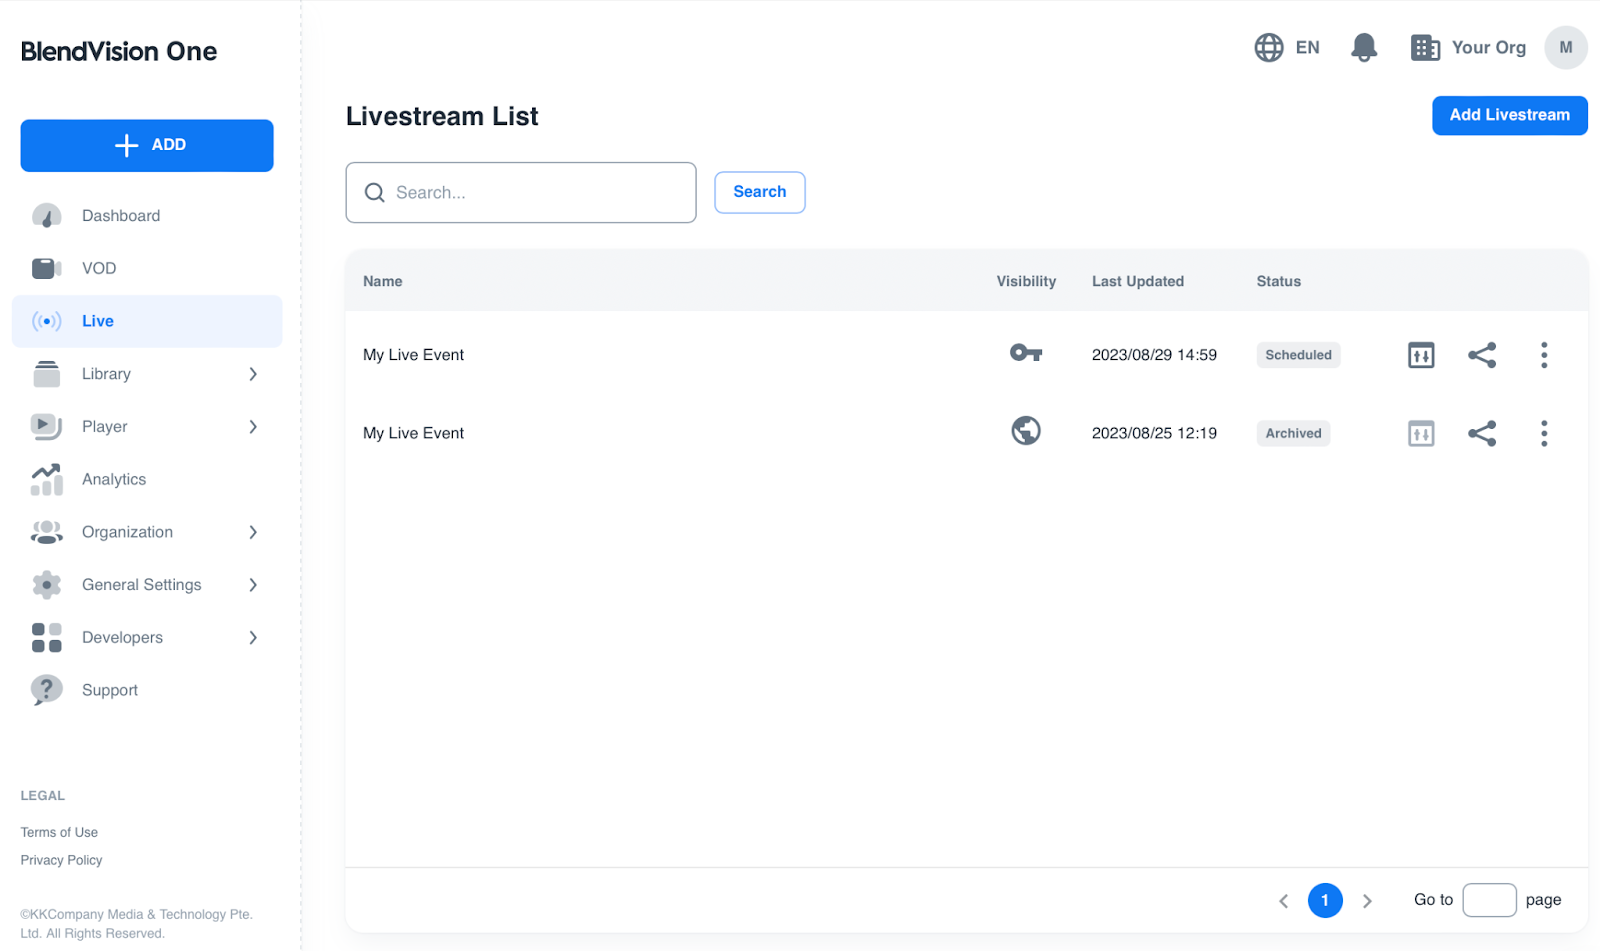
Task: Click the key visibility icon
Action: 1026,353
